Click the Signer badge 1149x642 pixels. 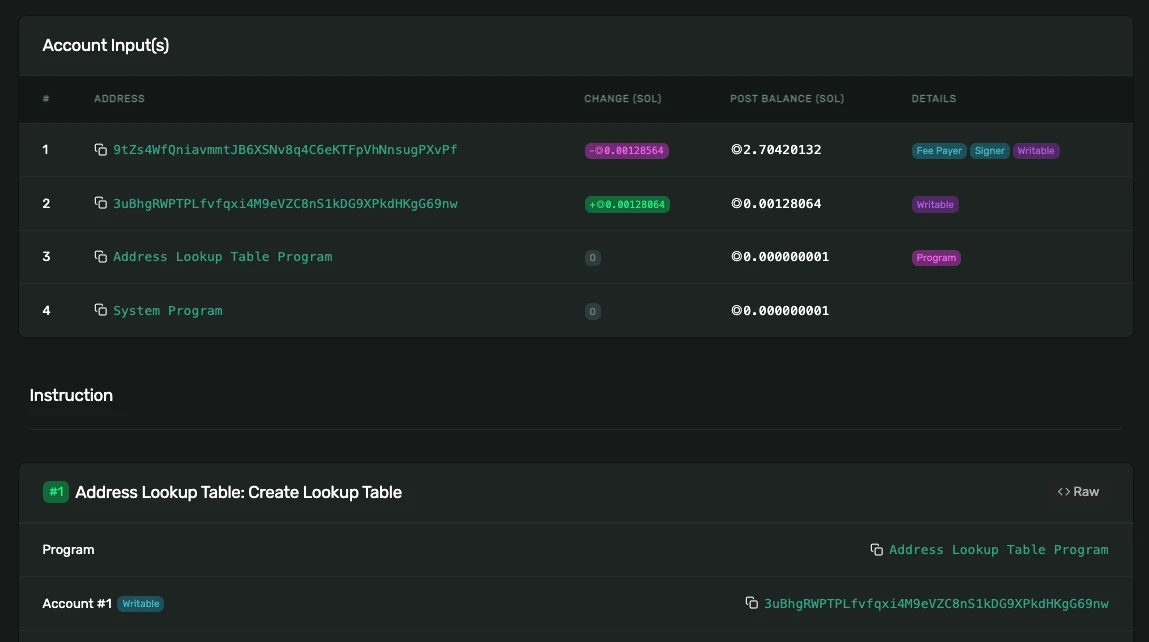[x=989, y=151]
